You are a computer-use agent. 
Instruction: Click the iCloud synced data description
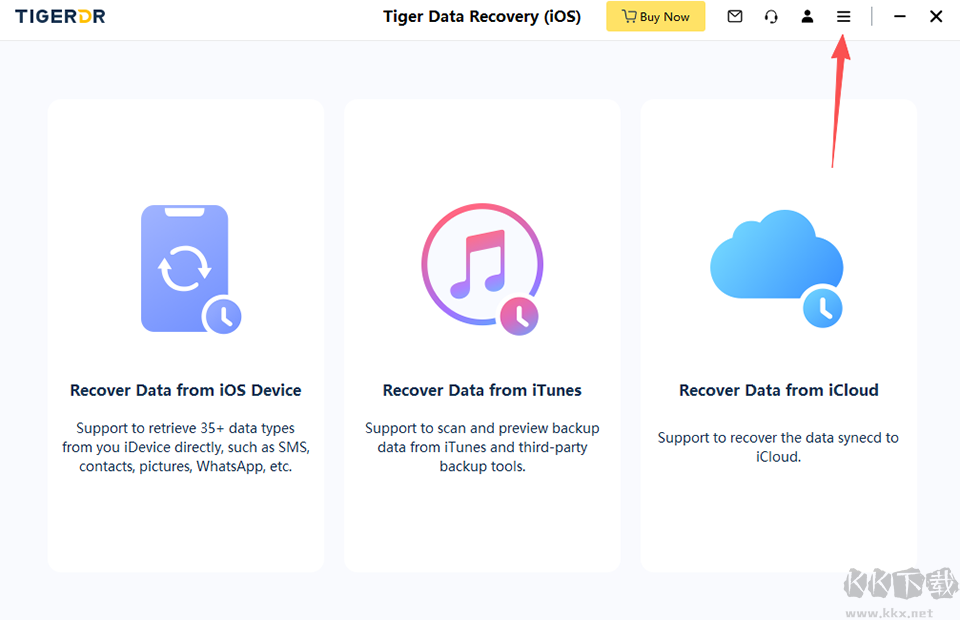[778, 447]
